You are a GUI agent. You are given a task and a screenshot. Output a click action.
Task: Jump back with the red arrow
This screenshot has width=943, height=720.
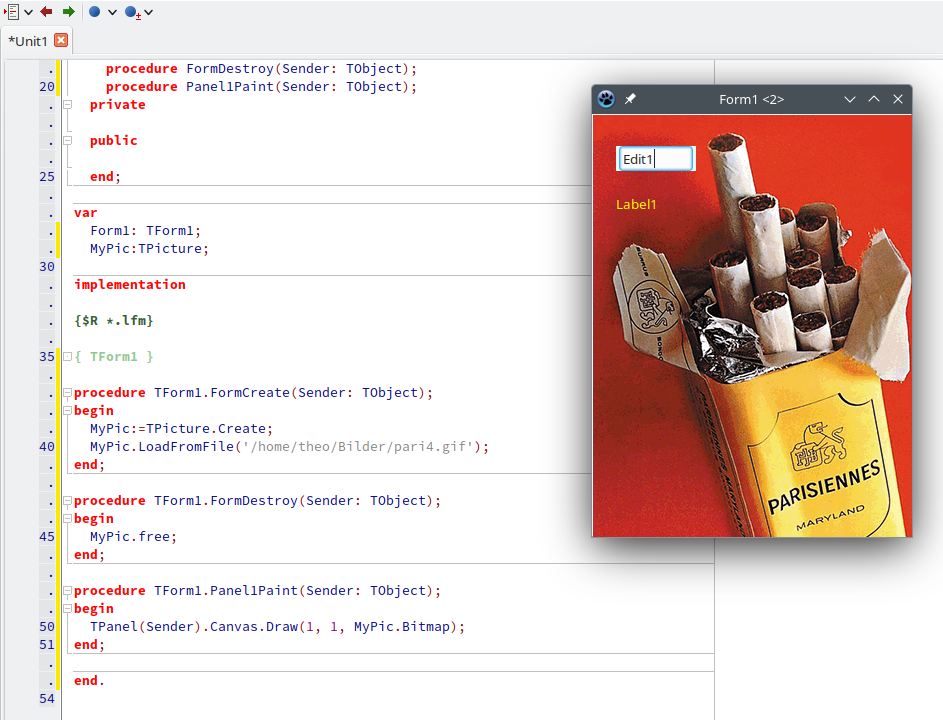tap(46, 11)
